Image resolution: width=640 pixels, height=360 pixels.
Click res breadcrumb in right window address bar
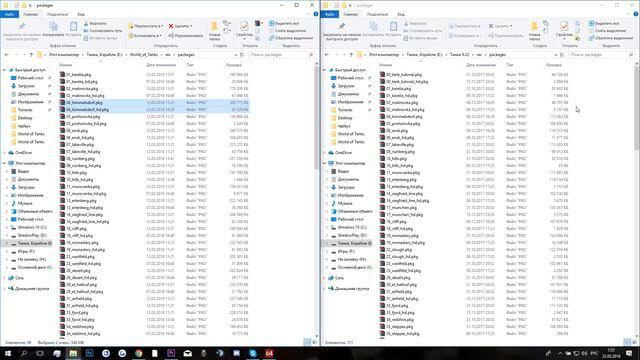[479, 54]
